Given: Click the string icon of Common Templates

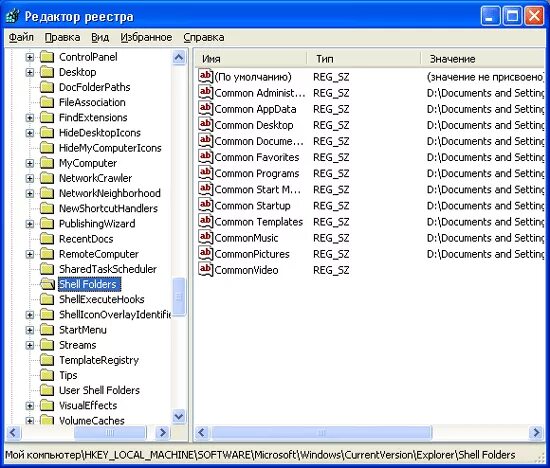Looking at the screenshot, I should tap(206, 221).
